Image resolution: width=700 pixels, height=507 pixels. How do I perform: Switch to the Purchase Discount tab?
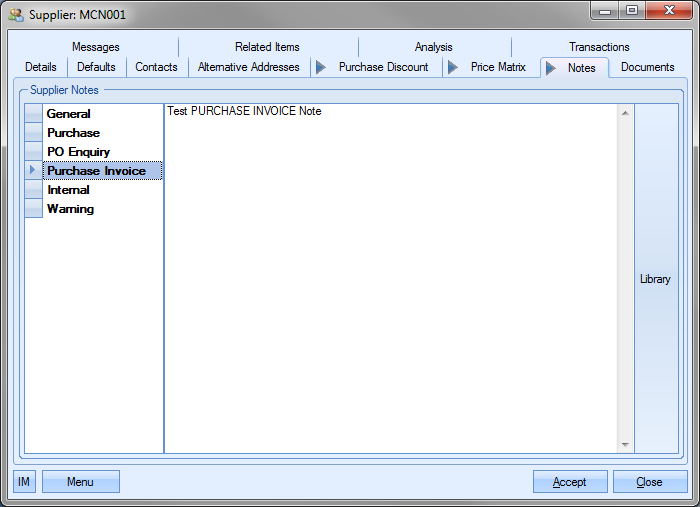[376, 67]
